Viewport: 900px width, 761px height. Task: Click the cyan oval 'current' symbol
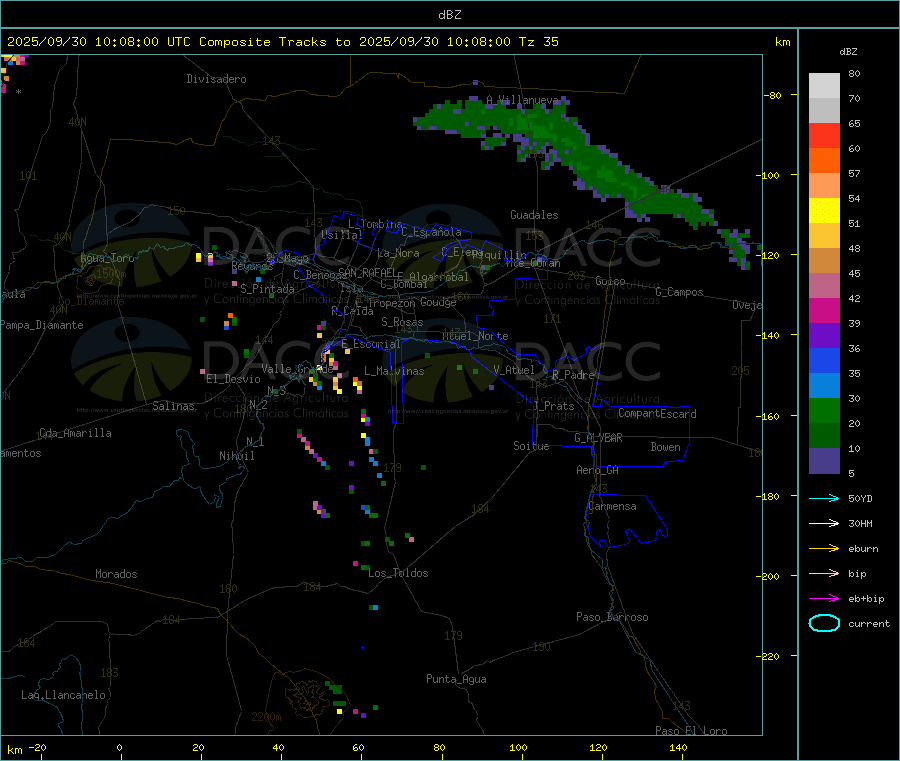(x=824, y=623)
